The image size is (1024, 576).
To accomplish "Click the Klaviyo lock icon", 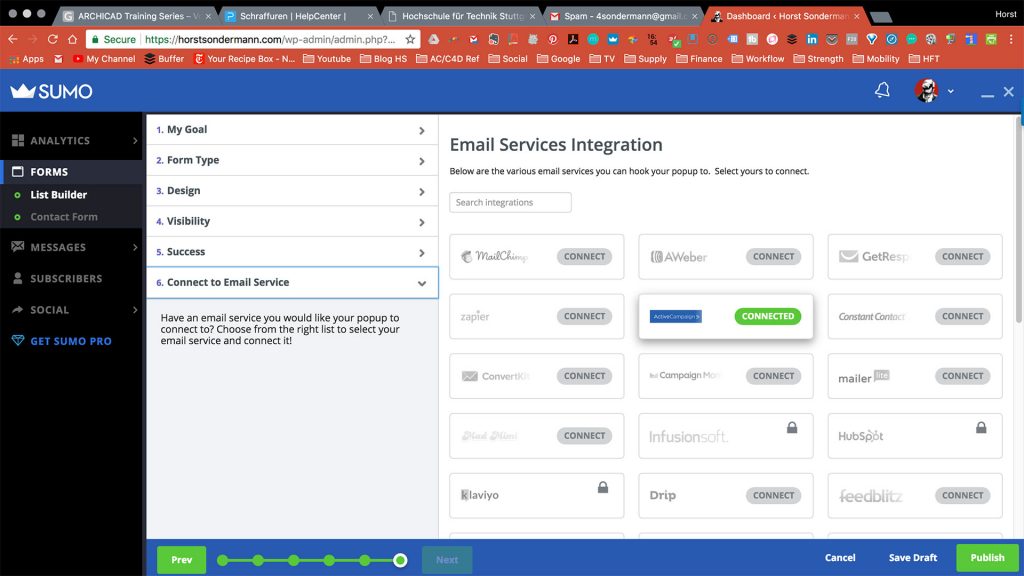I will [x=603, y=488].
